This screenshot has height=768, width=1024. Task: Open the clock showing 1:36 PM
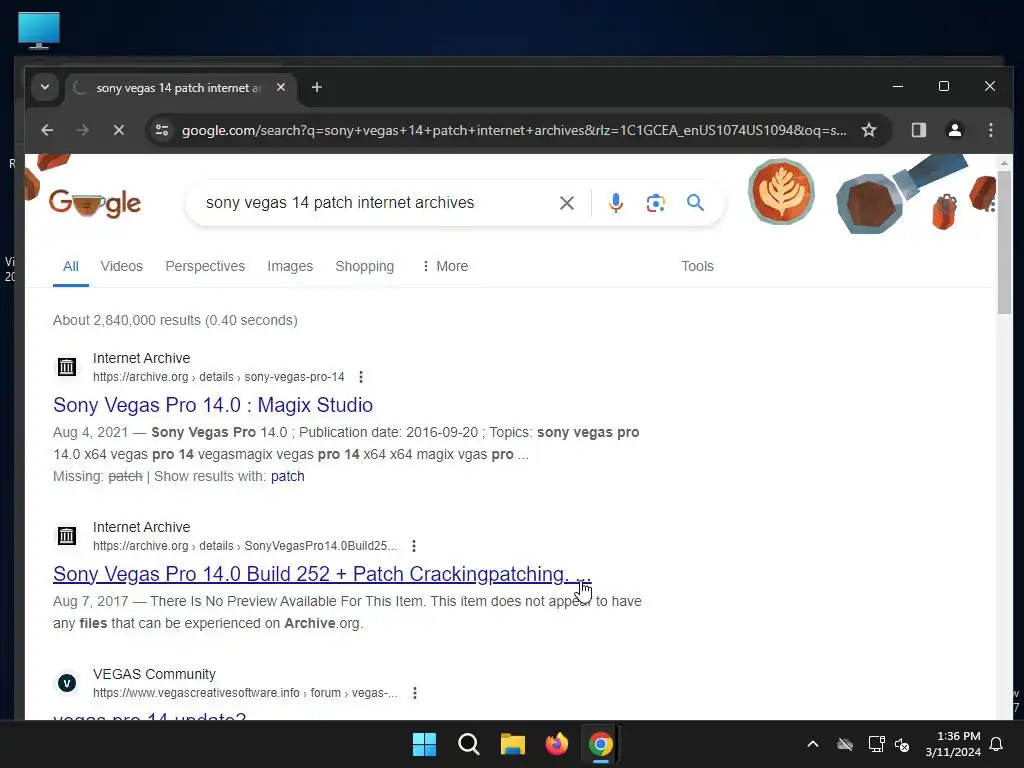[953, 744]
